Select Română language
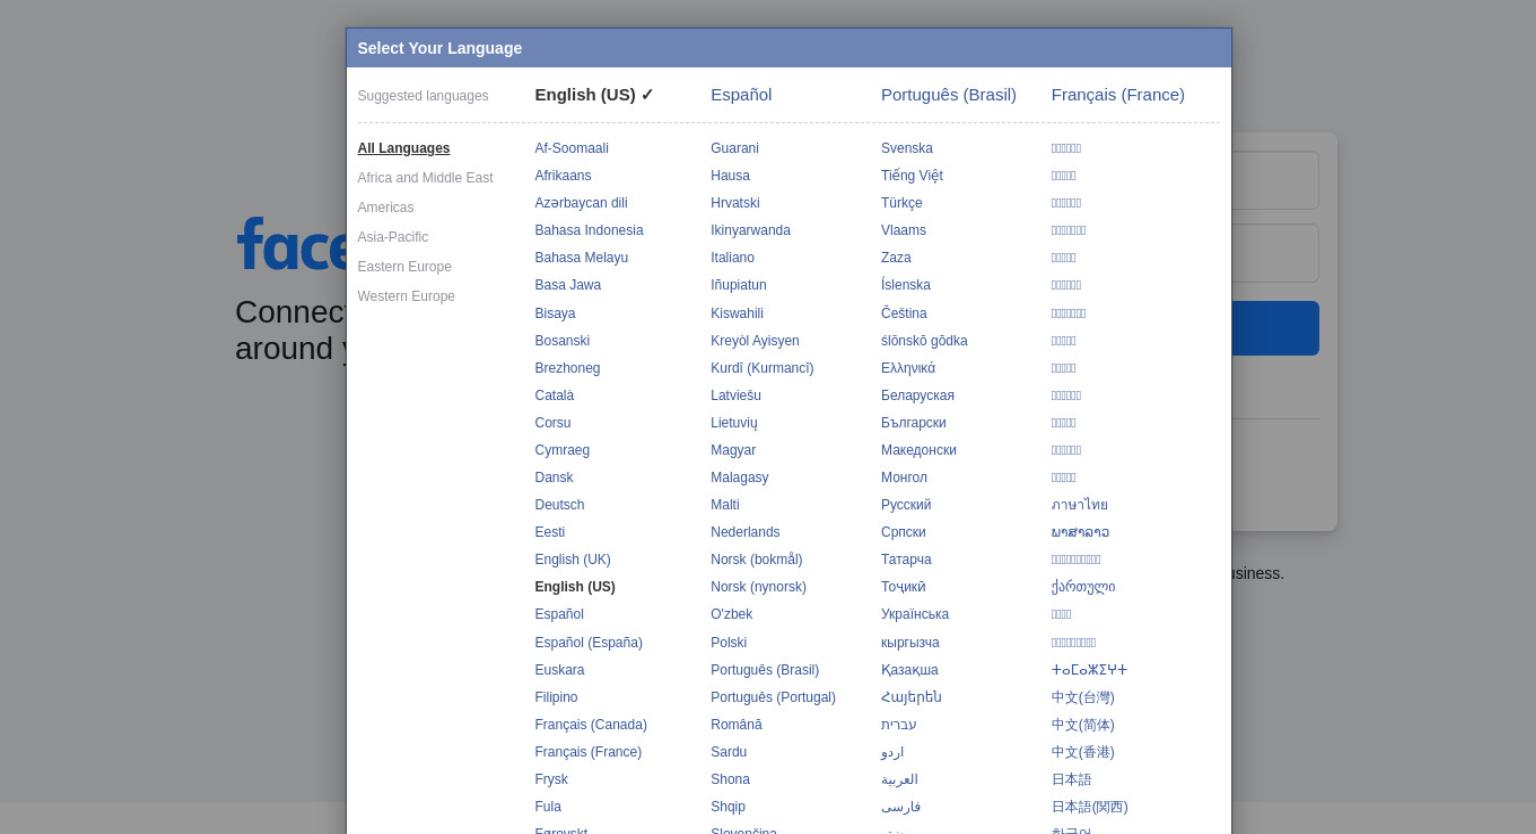Screen dimensions: 1536x834 coord(736,724)
